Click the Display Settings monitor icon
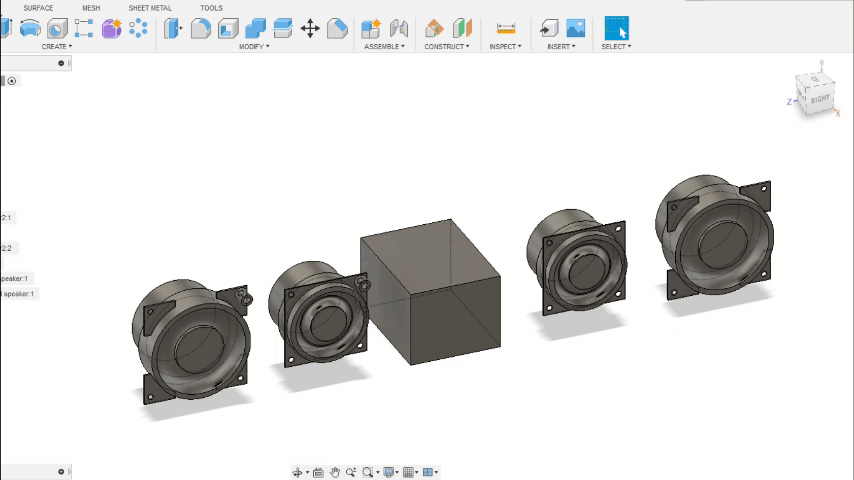 389,472
